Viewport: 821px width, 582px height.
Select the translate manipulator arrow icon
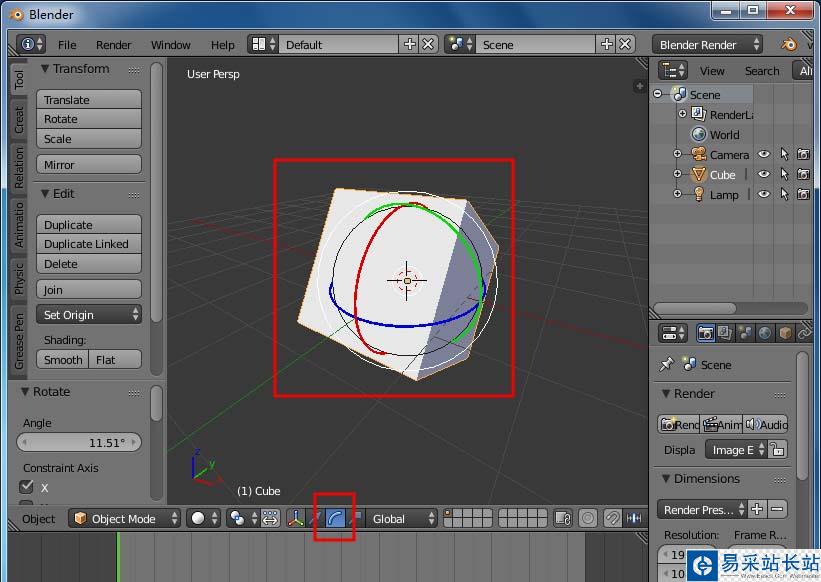click(x=316, y=518)
